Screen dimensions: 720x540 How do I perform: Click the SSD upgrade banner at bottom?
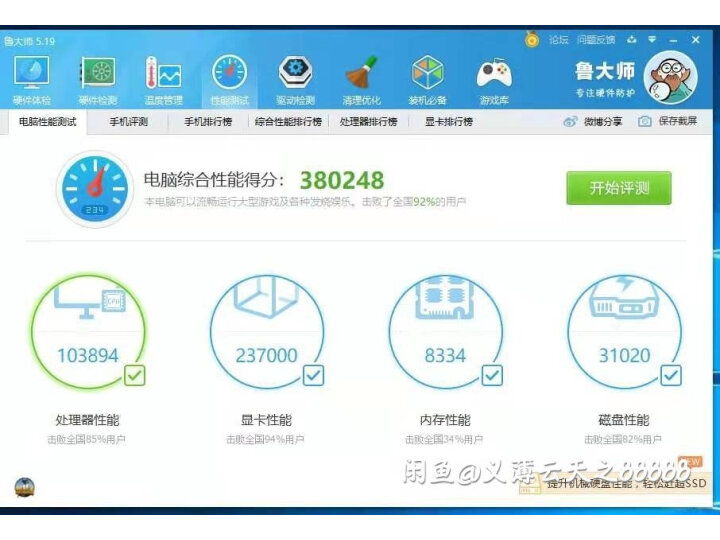616,483
